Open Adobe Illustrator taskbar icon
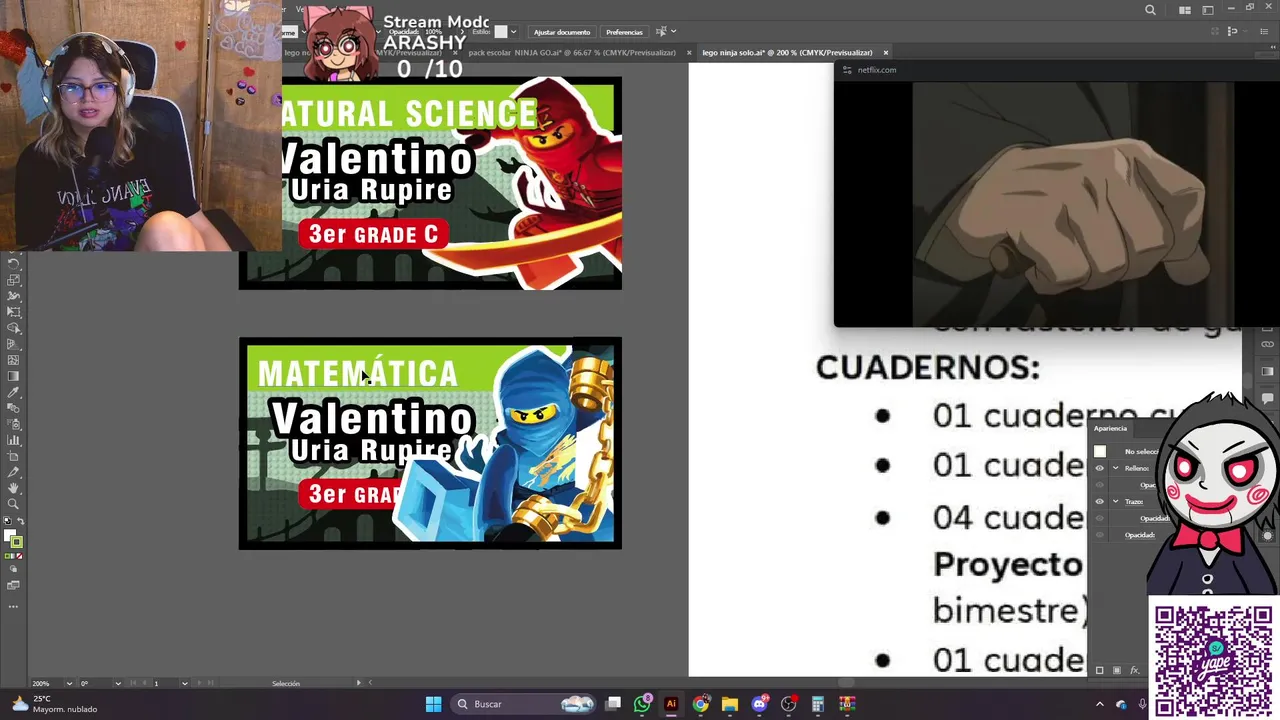 pos(671,704)
